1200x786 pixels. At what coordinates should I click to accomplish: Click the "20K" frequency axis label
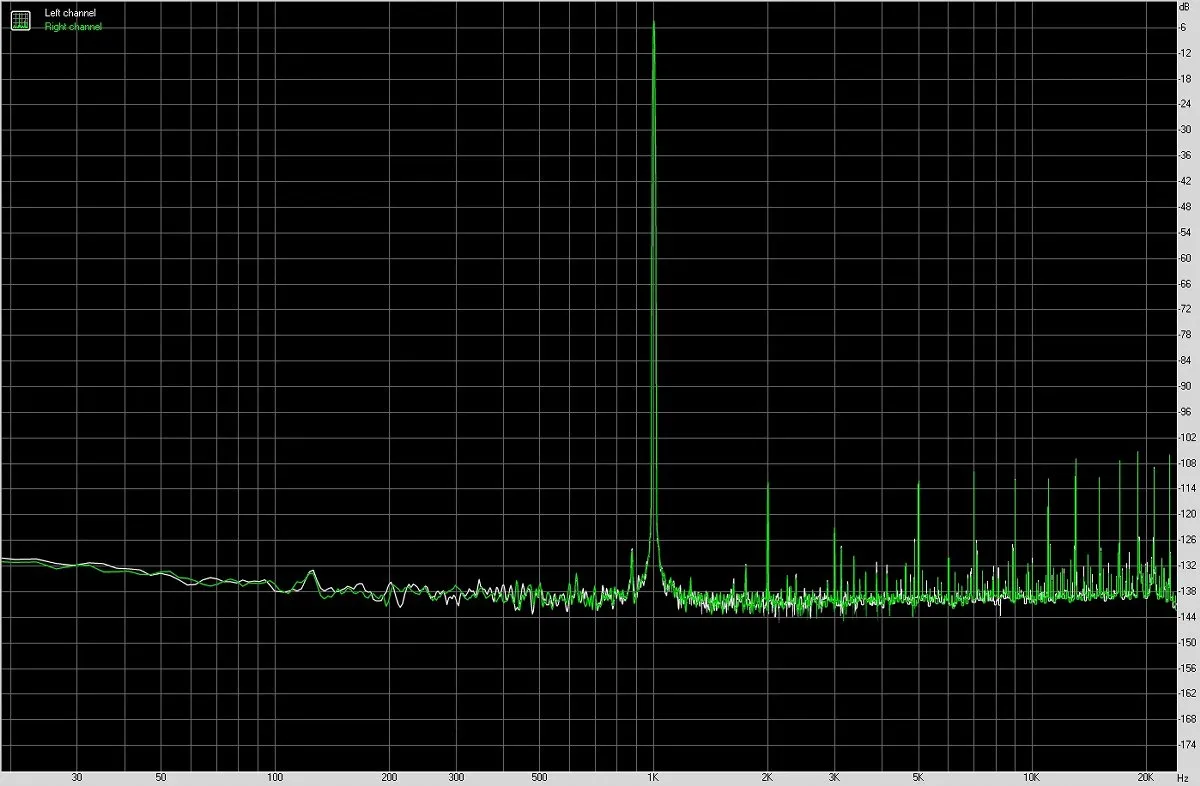click(x=1145, y=777)
